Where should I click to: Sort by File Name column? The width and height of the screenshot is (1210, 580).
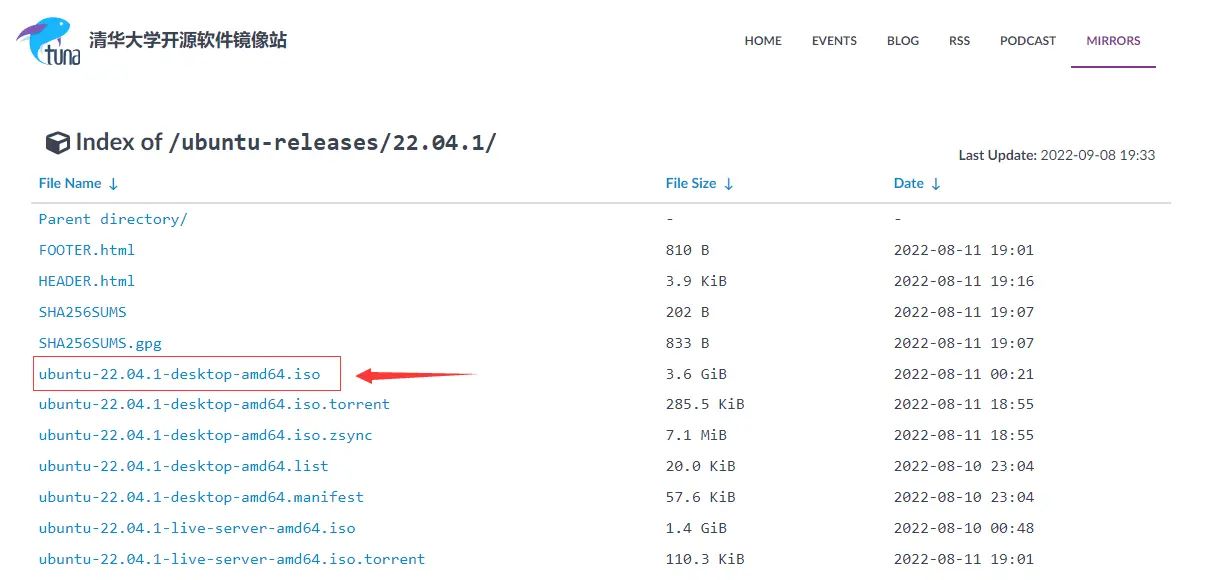(79, 183)
